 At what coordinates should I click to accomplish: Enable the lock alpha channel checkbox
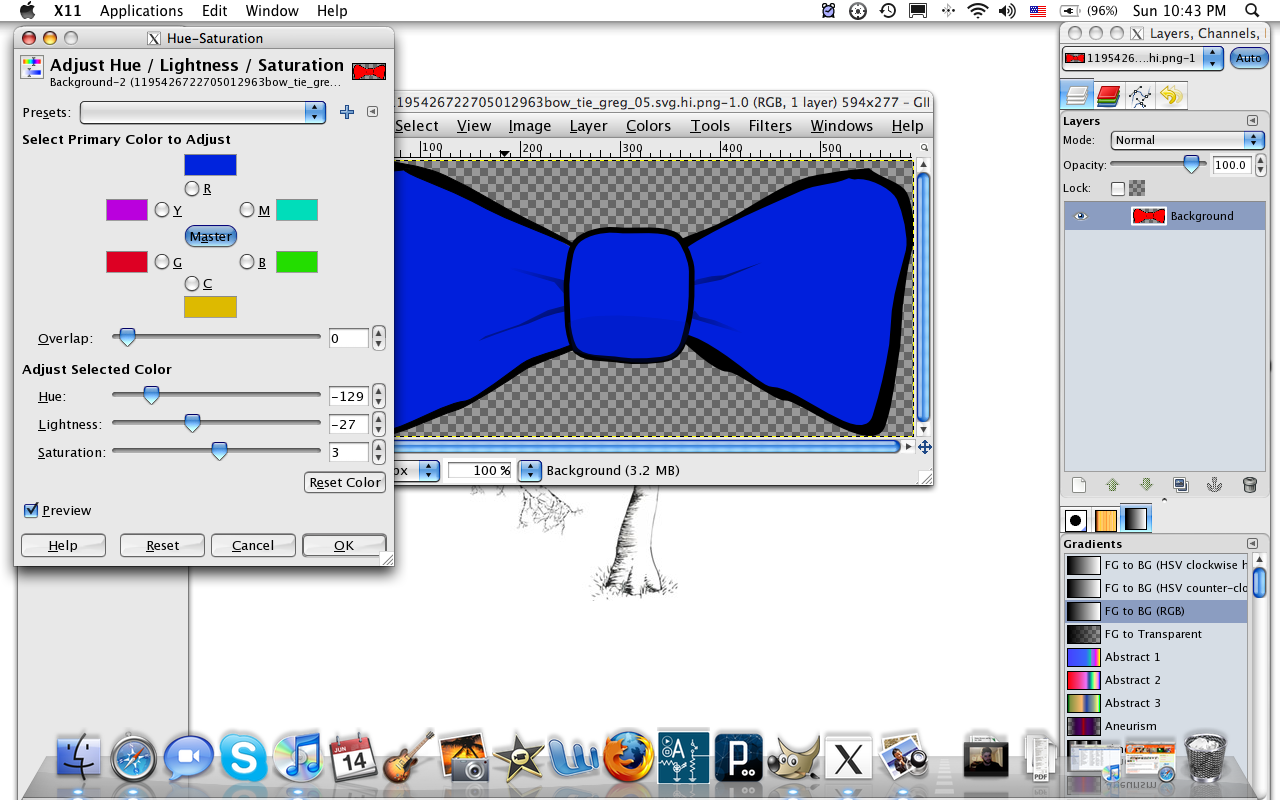click(1118, 188)
